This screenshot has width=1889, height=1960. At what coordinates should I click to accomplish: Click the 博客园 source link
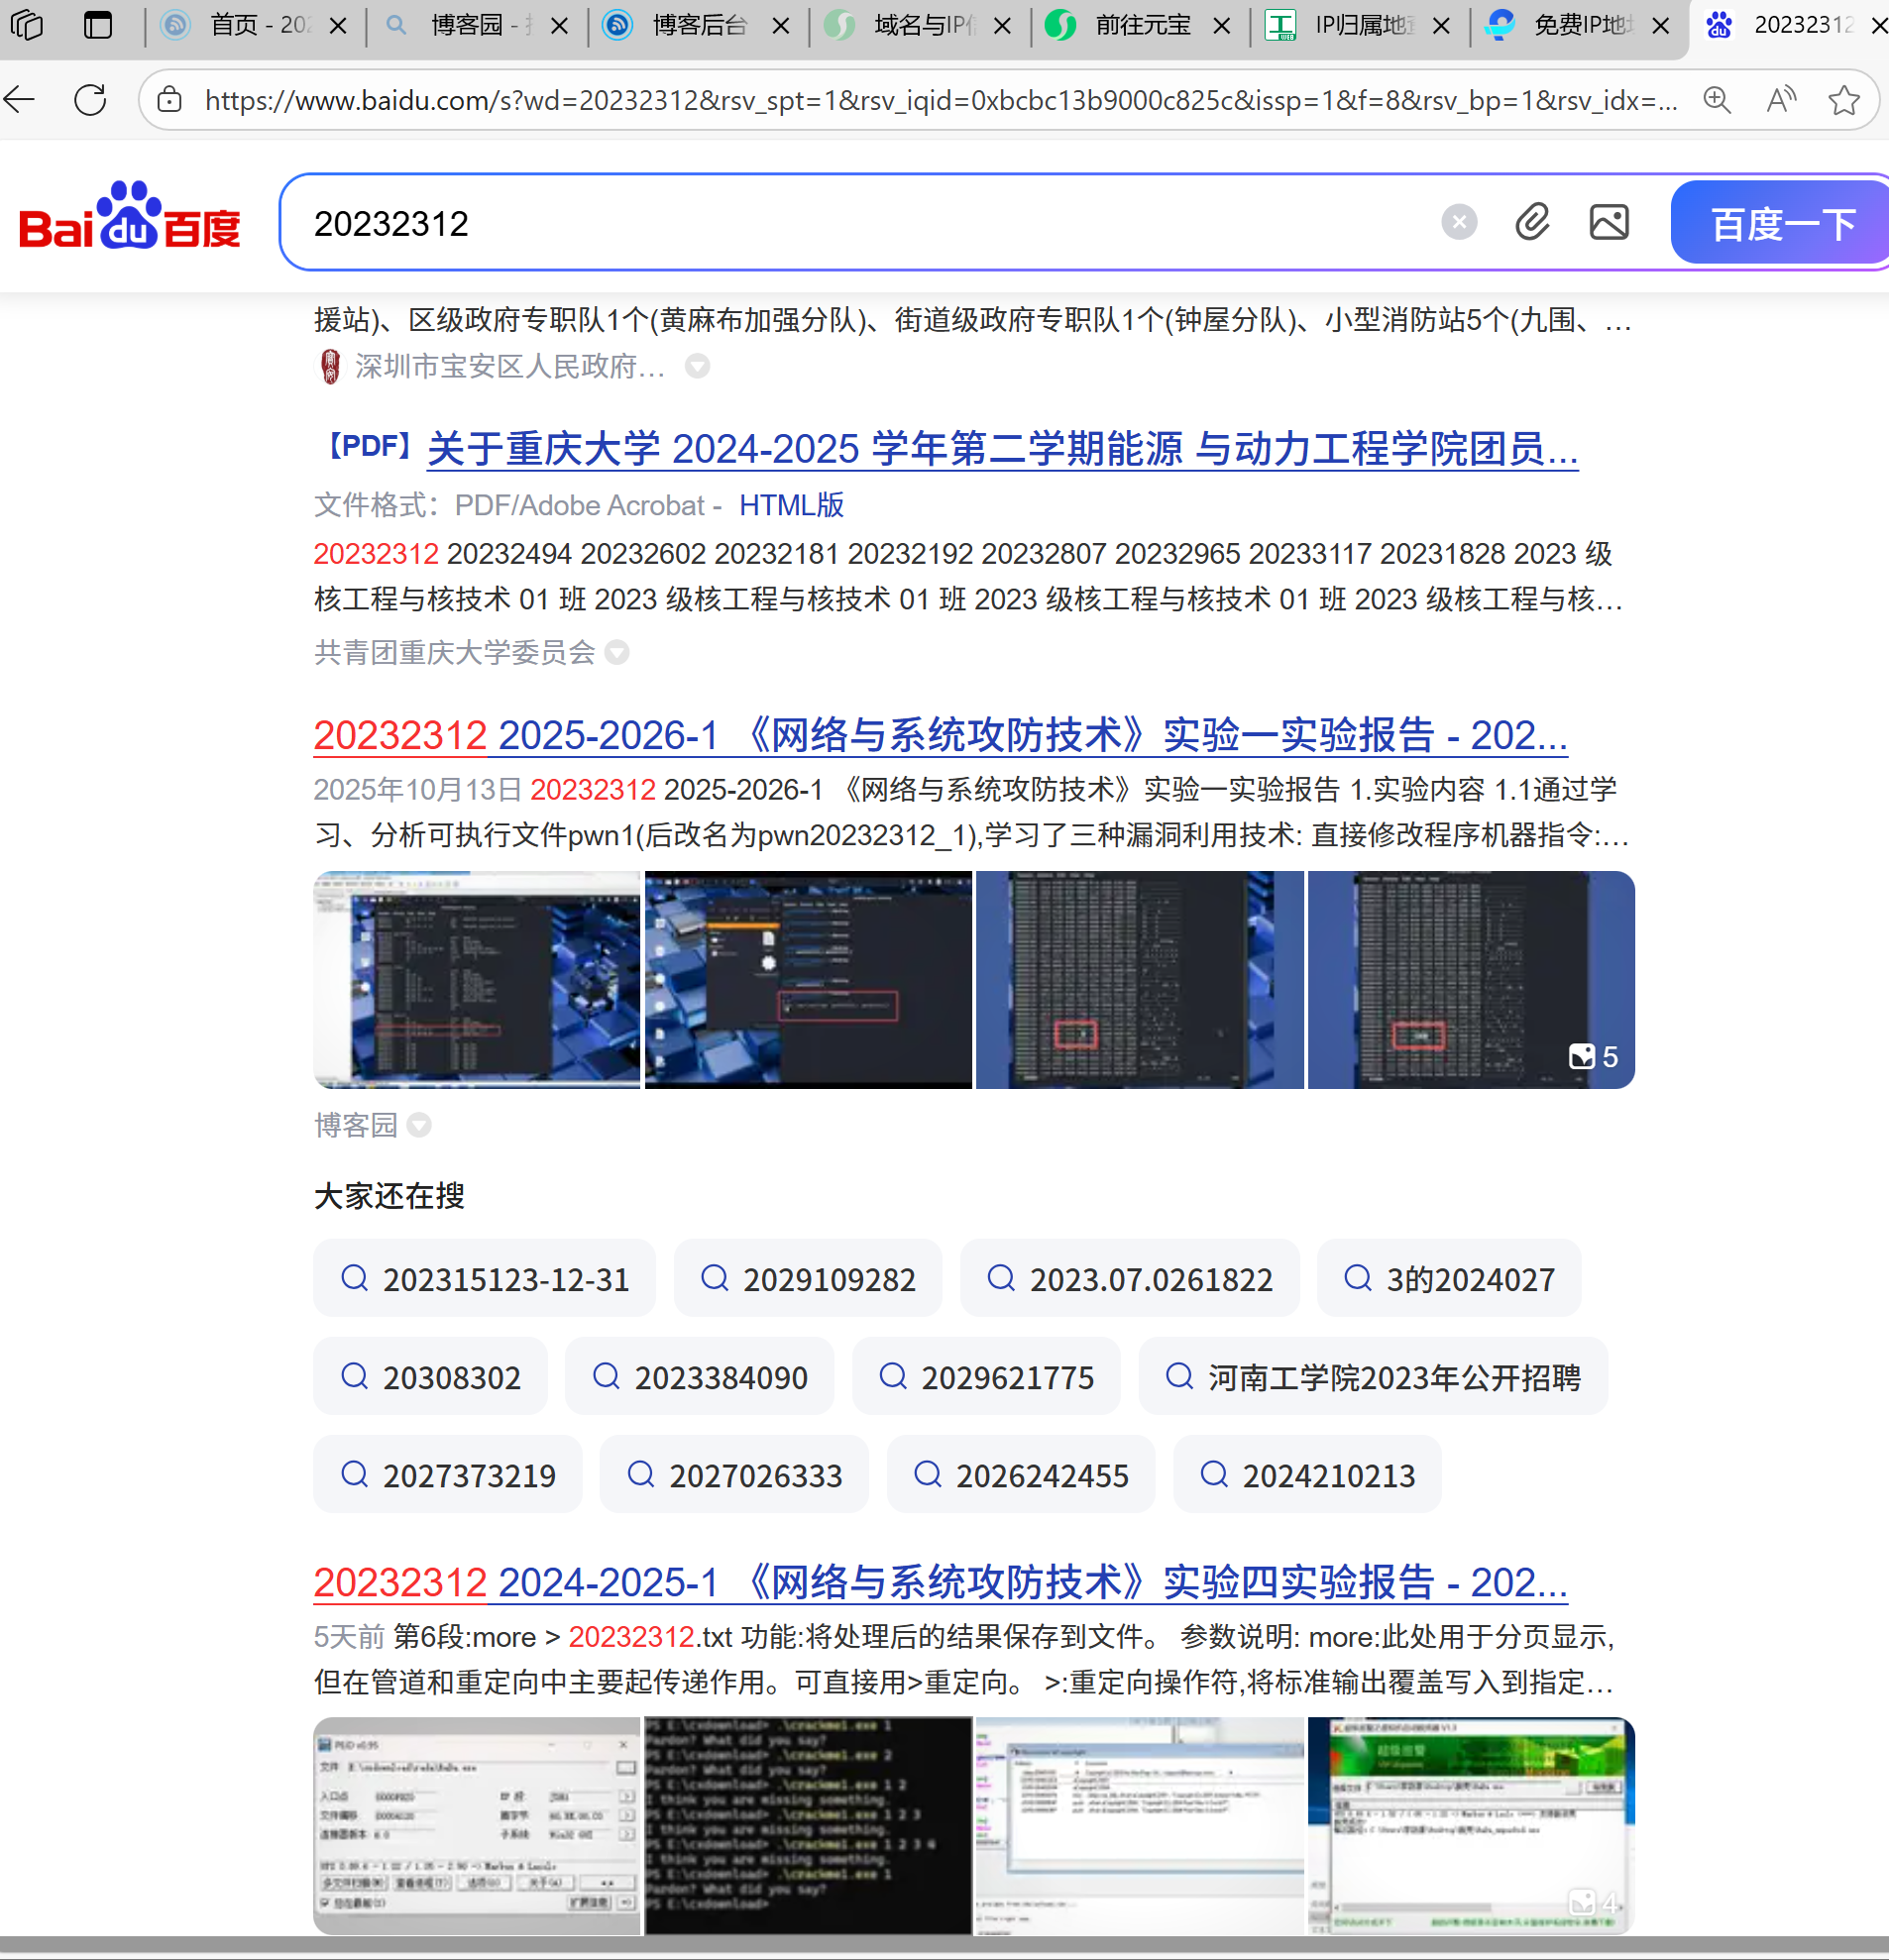point(356,1125)
